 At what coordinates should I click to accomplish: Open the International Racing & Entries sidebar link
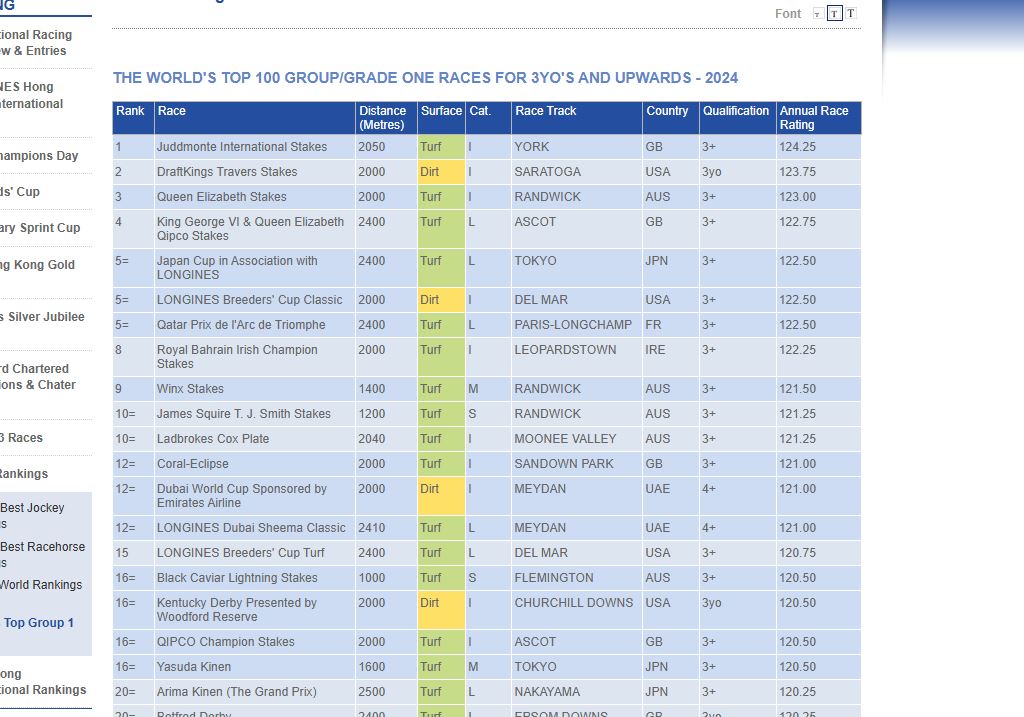[36, 42]
